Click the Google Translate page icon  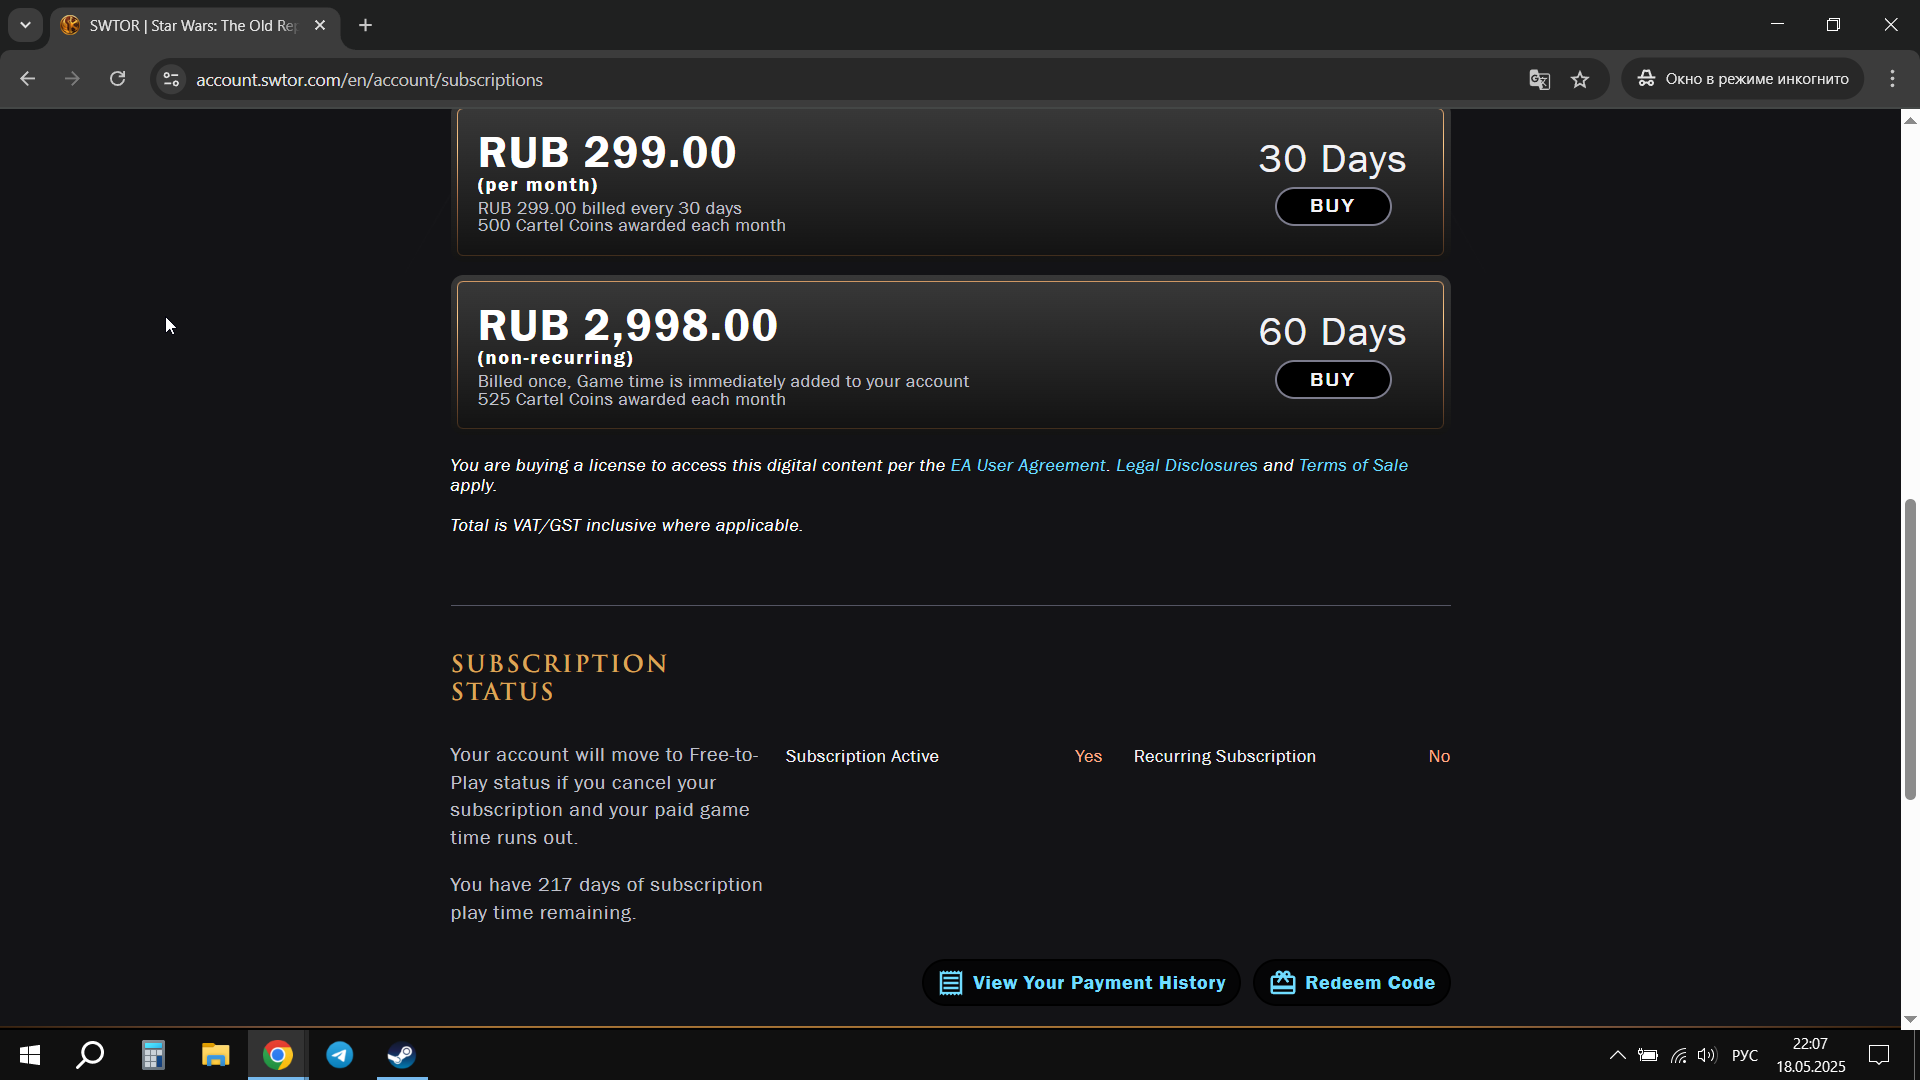[1539, 80]
